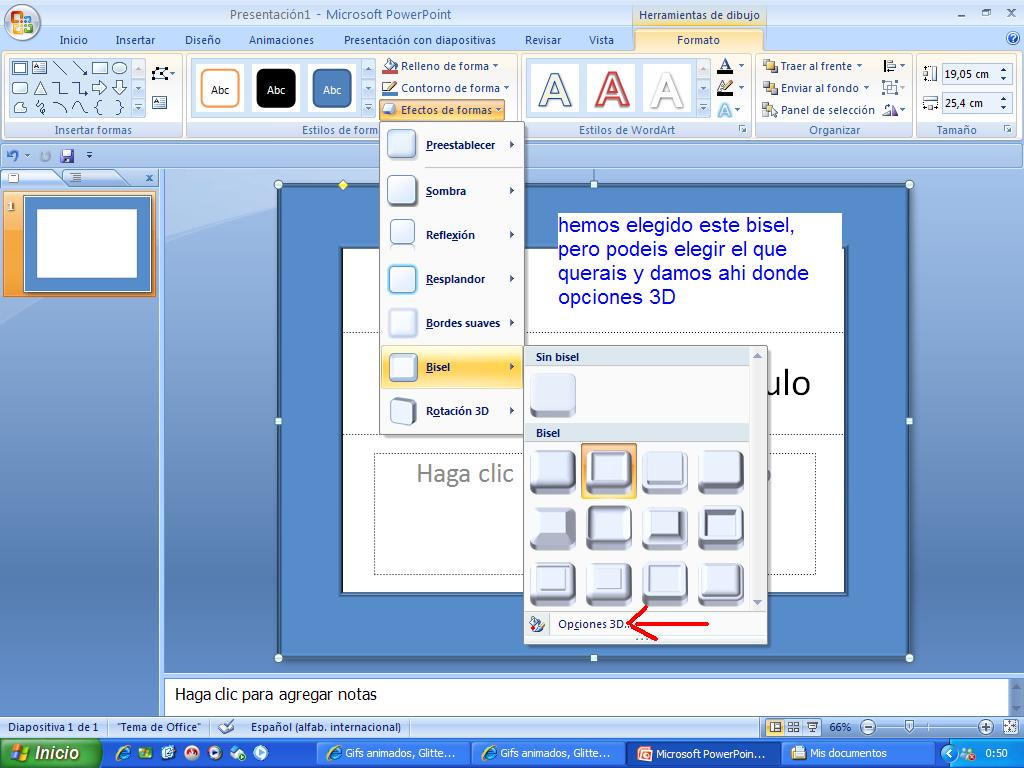Image resolution: width=1024 pixels, height=768 pixels.
Task: Apply the blue Abc shape style
Action: click(332, 89)
